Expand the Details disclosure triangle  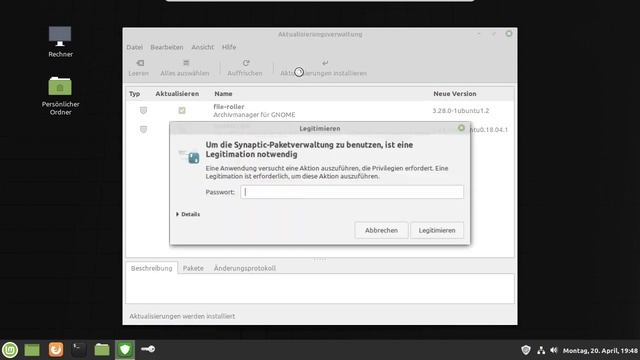(x=178, y=214)
